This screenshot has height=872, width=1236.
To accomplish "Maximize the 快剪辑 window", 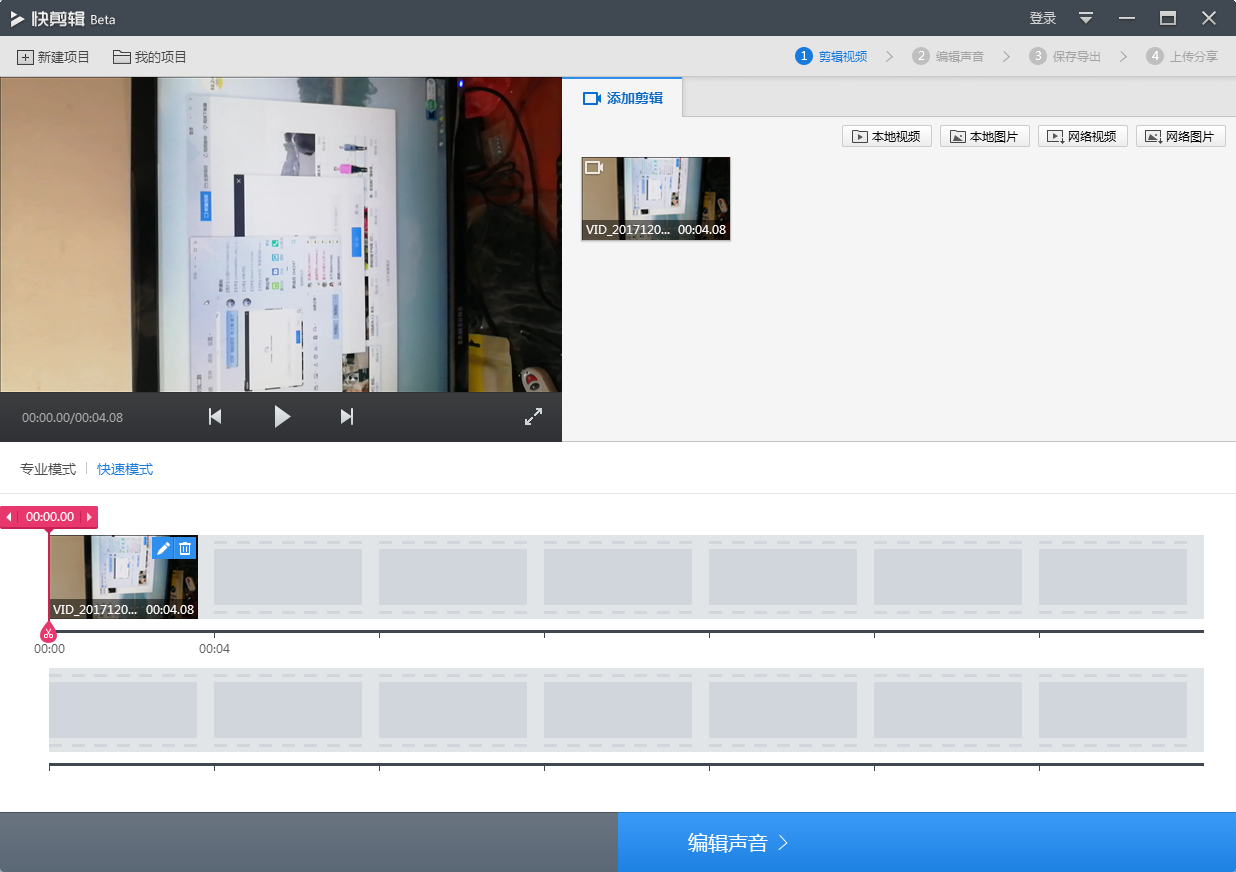I will tap(1168, 18).
